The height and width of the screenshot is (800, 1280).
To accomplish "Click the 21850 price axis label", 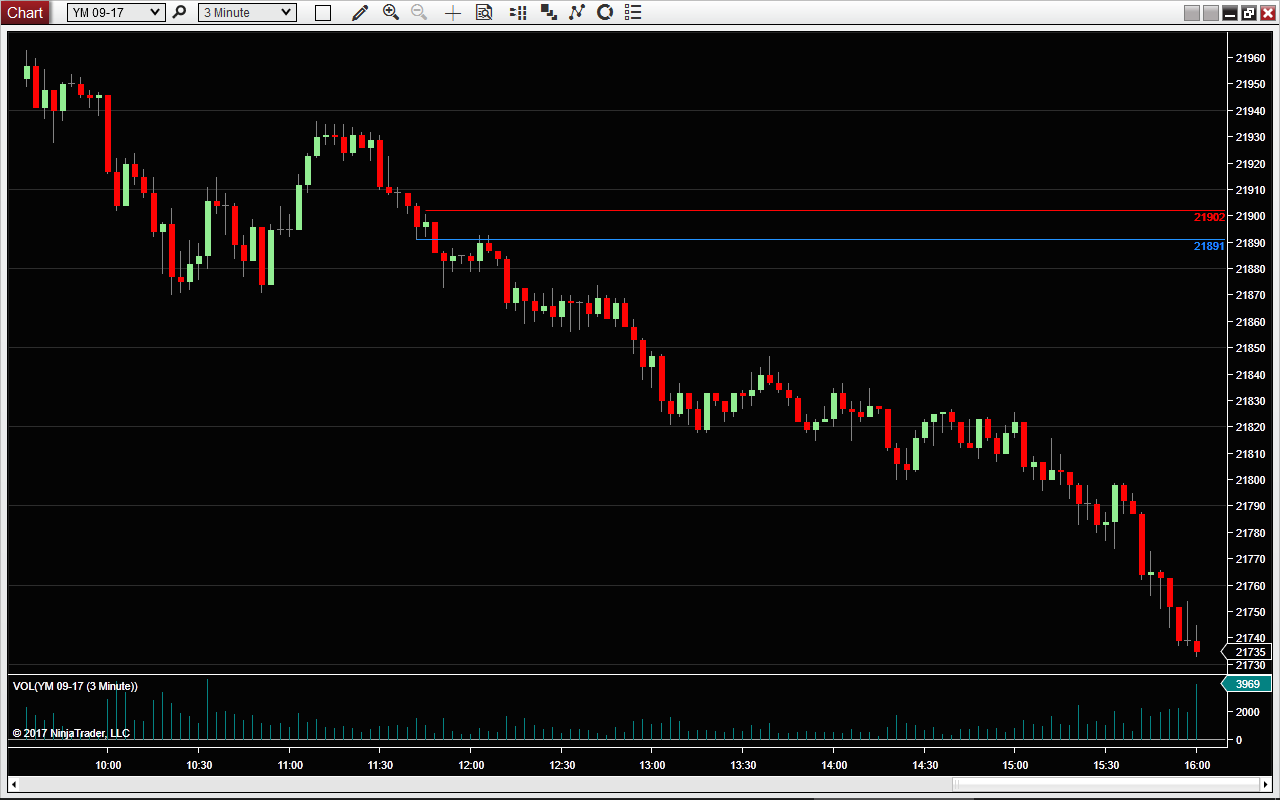I will tap(1250, 348).
